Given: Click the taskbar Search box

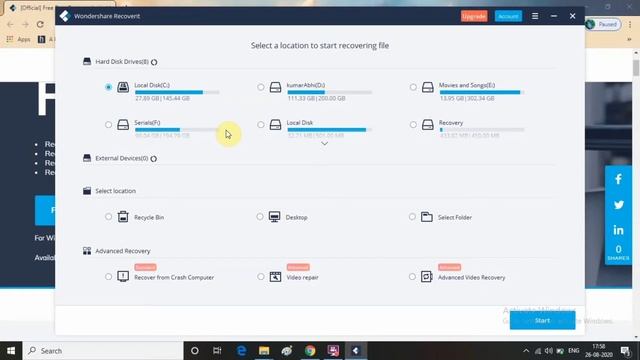Looking at the screenshot, I should [103, 351].
